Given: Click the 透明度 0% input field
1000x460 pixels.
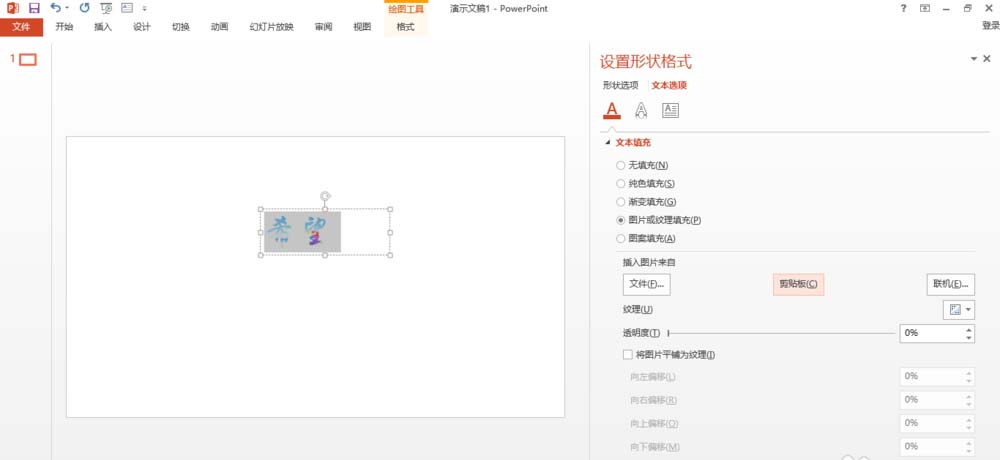Looking at the screenshot, I should [932, 333].
